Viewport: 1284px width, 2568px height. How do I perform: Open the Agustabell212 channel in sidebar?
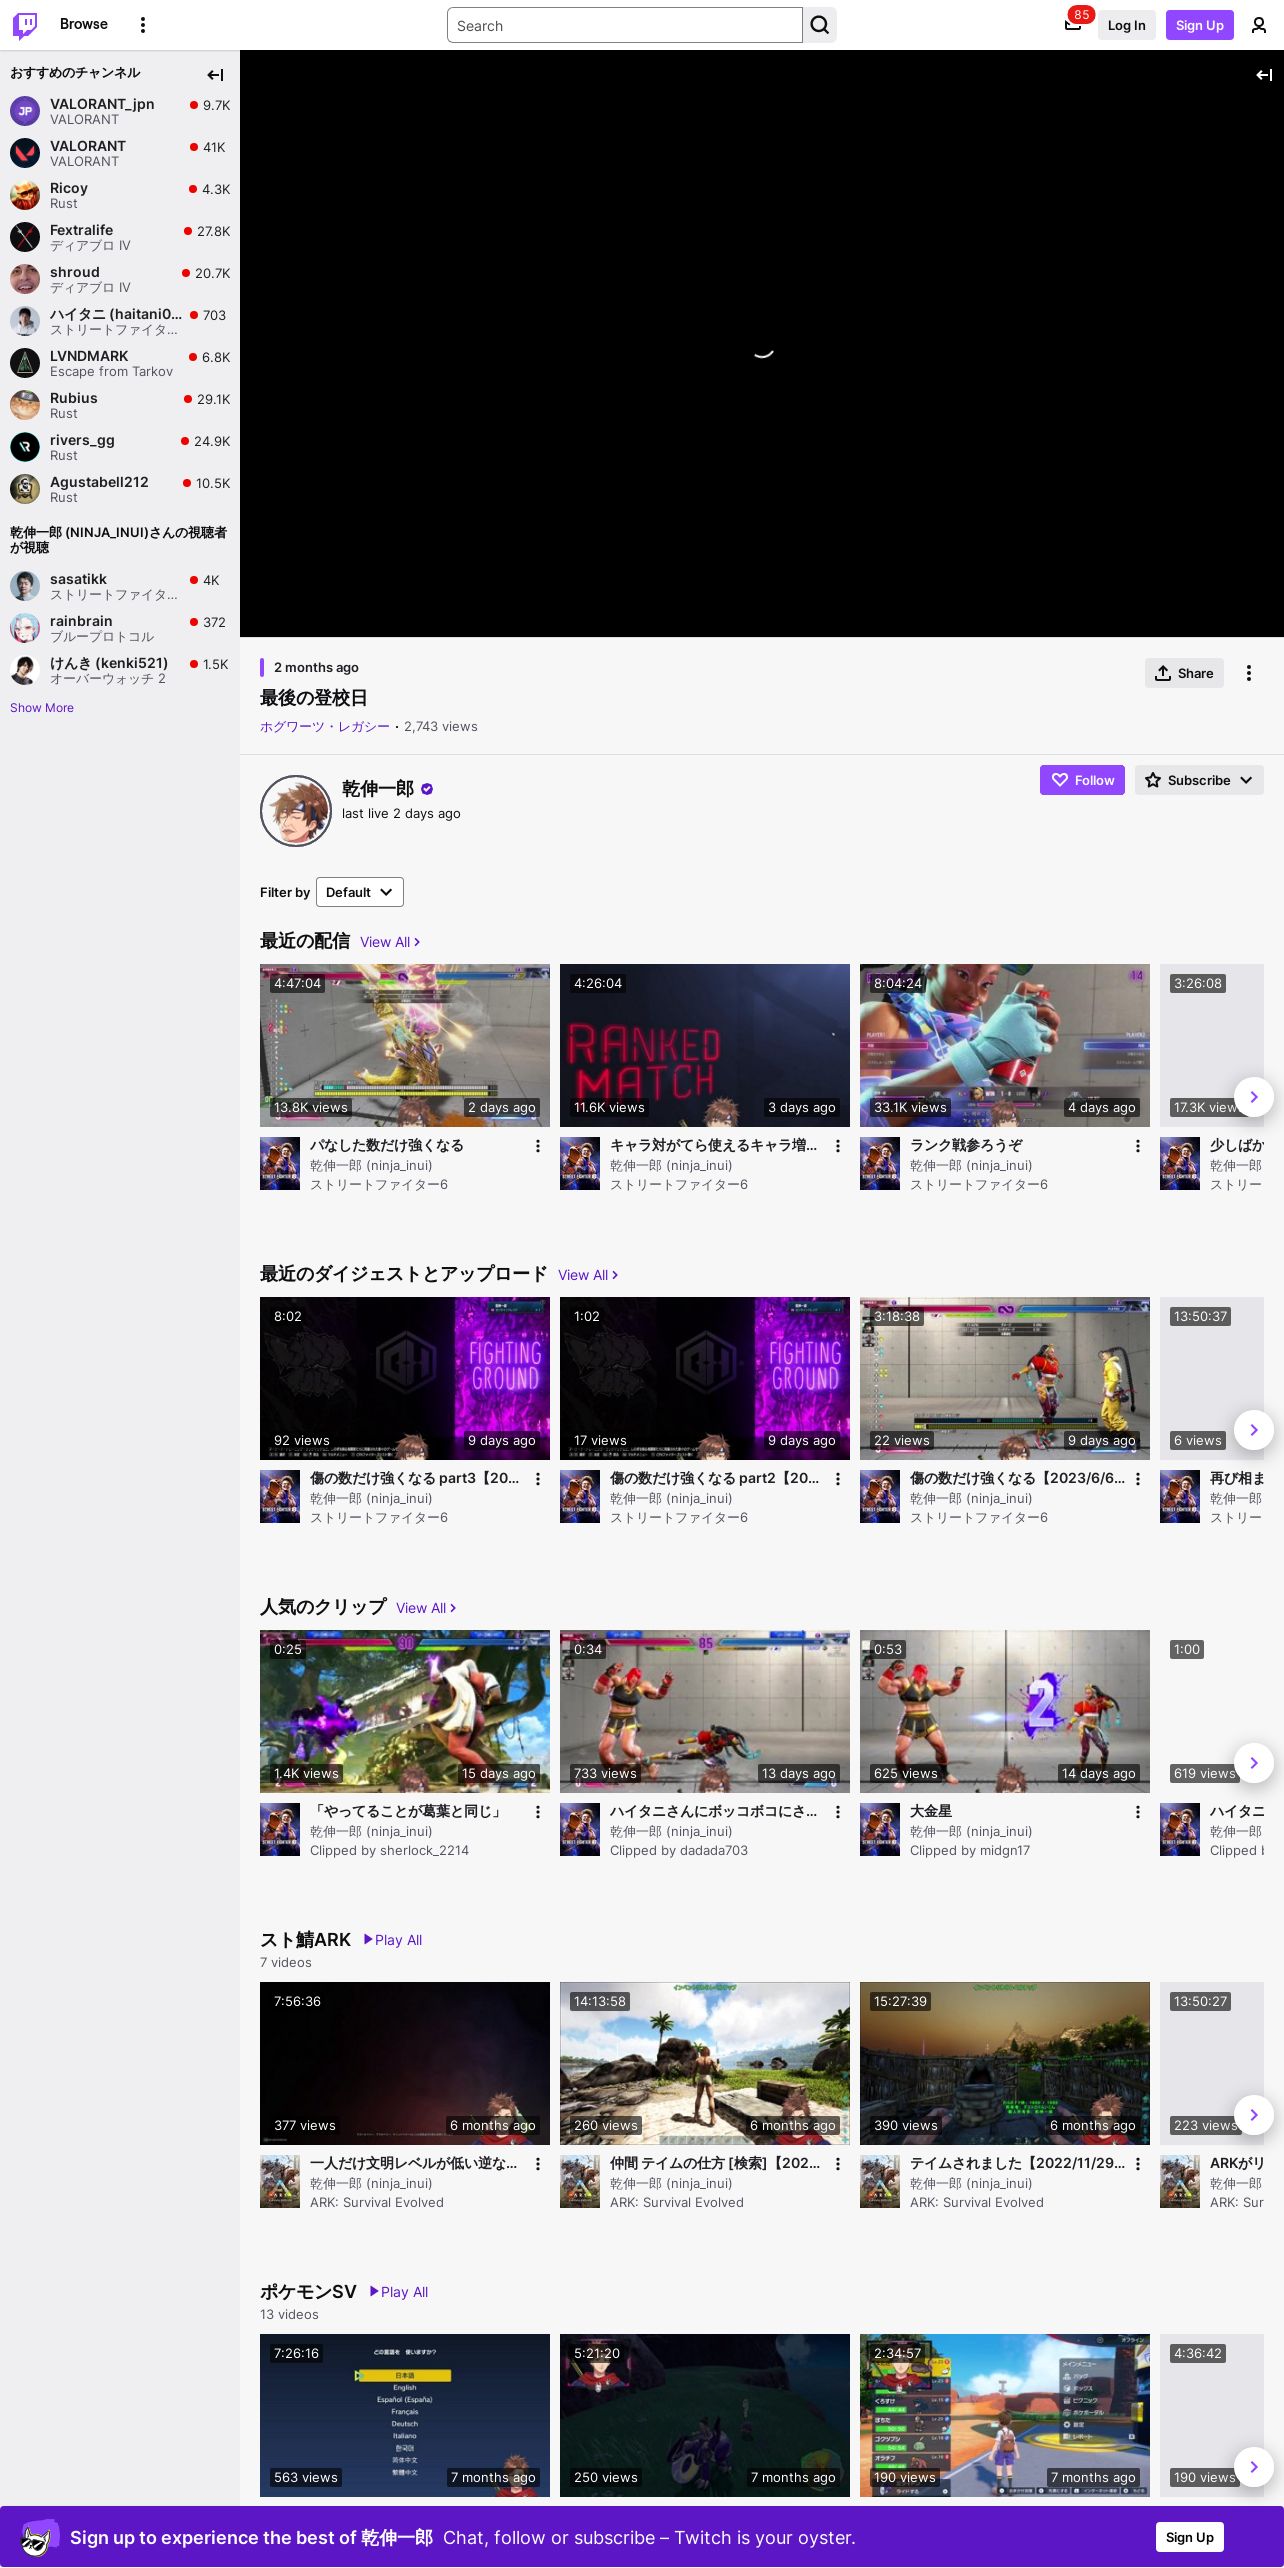tap(120, 489)
